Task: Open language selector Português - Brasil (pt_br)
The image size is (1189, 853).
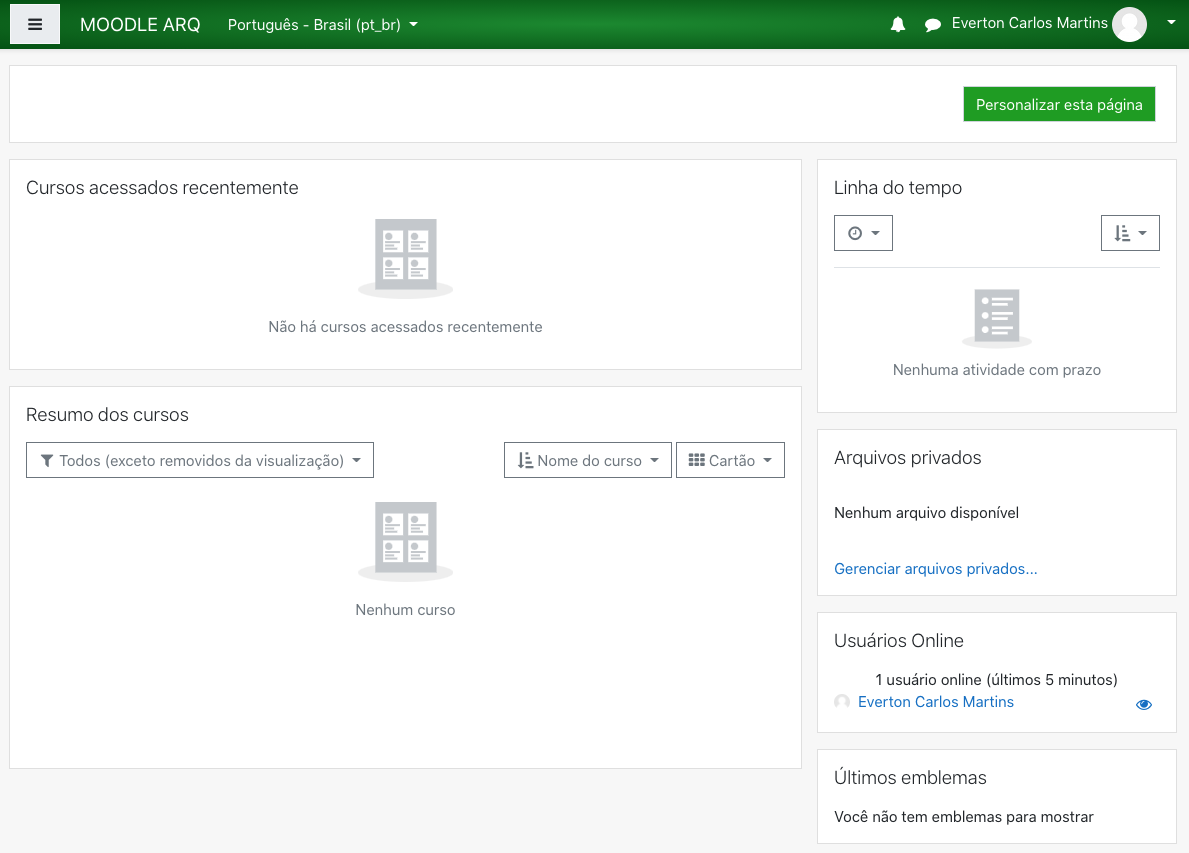Action: pyautogui.click(x=323, y=25)
